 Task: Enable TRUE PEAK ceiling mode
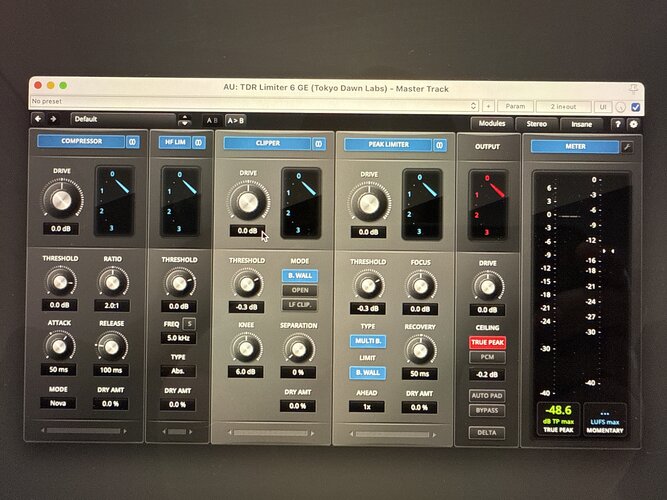pos(487,342)
